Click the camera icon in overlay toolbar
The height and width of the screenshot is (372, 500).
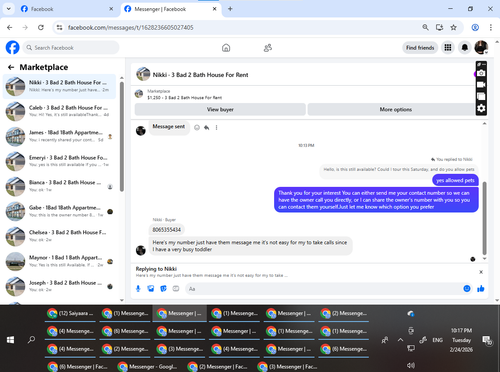pos(481,73)
